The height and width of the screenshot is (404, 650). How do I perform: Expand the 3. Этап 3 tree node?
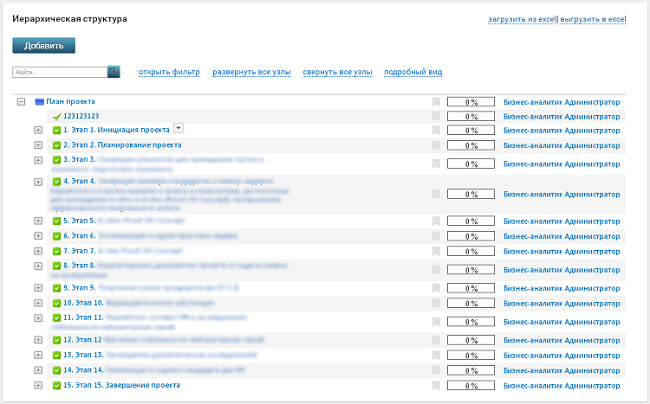click(38, 160)
